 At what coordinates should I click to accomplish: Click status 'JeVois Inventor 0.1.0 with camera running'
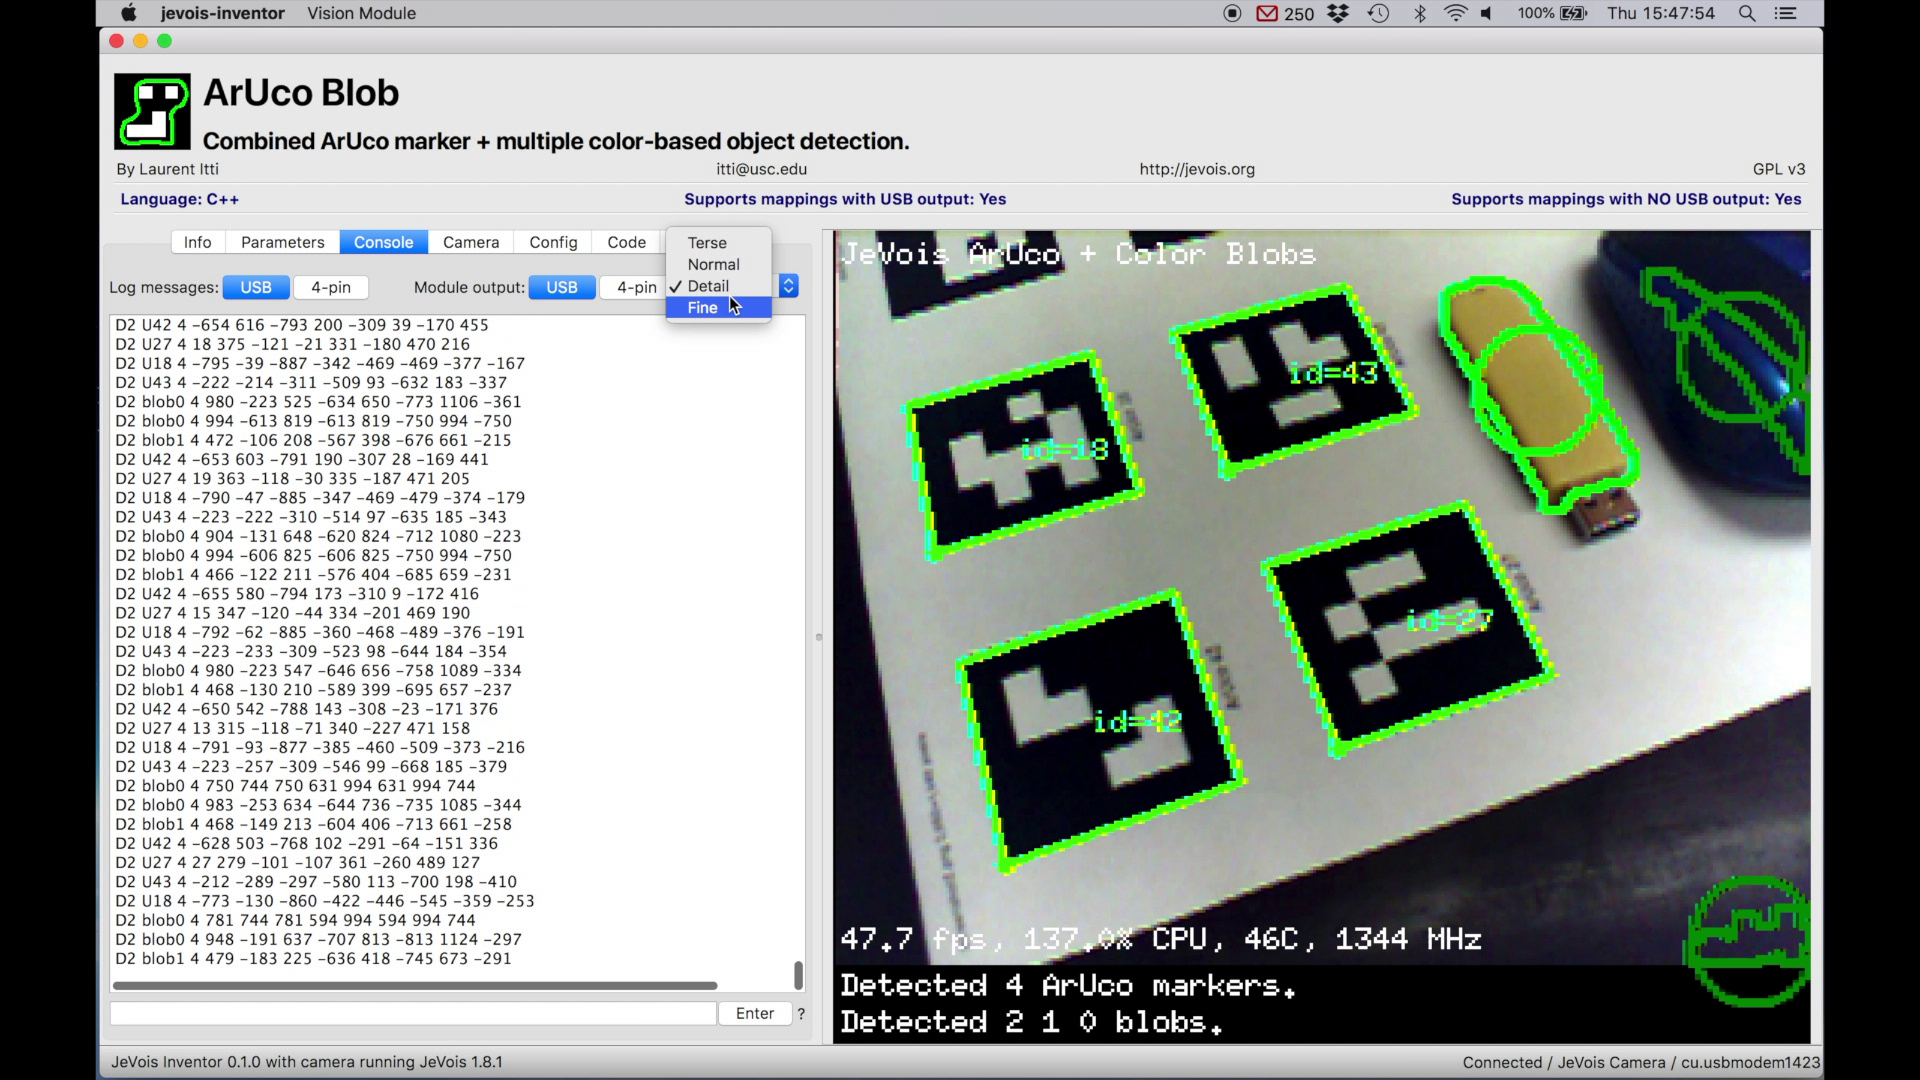click(306, 1062)
